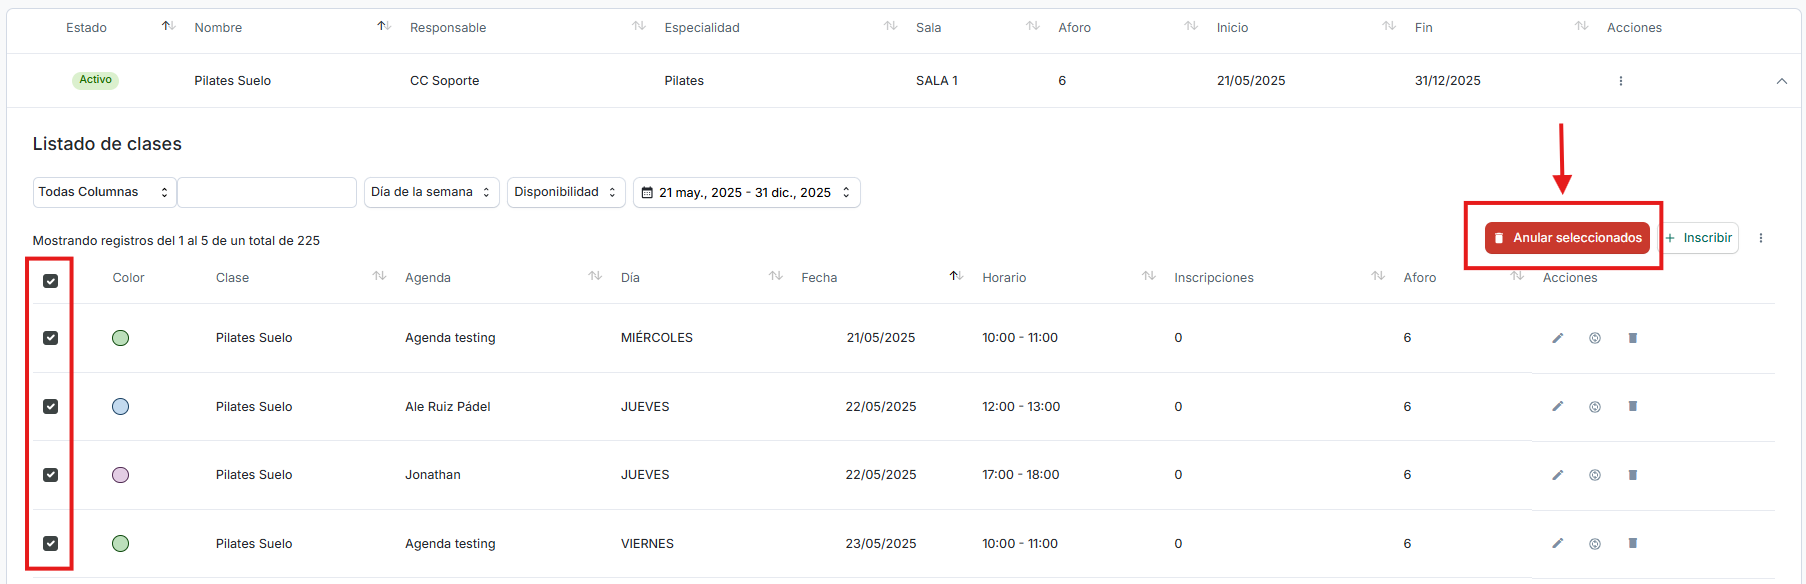Image resolution: width=1806 pixels, height=584 pixels.
Task: Click the Listado de clases heading
Action: click(x=107, y=144)
